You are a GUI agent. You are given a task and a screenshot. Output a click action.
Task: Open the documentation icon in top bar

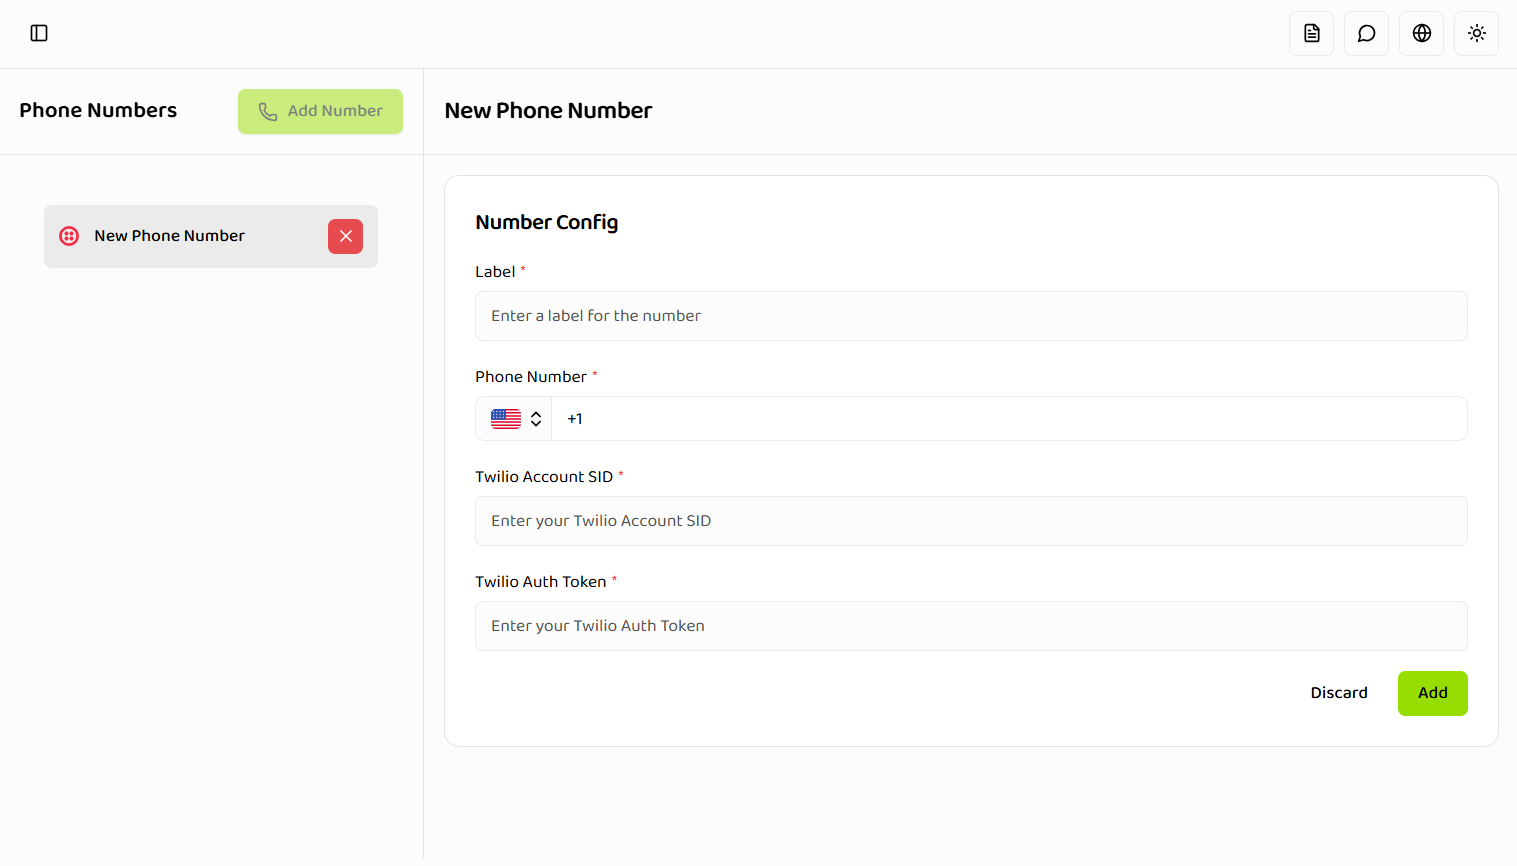coord(1311,33)
